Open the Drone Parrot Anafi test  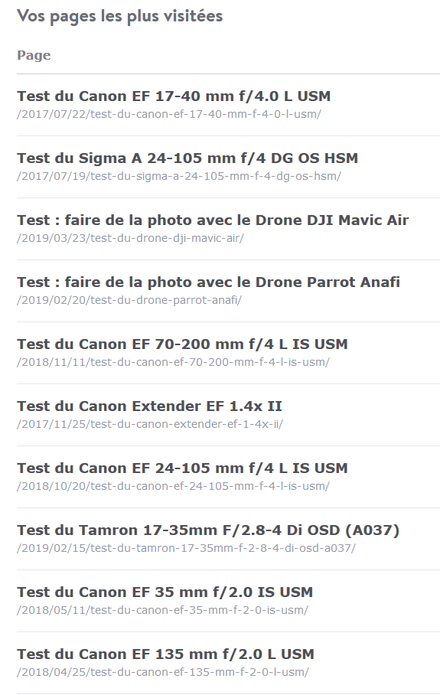208,282
